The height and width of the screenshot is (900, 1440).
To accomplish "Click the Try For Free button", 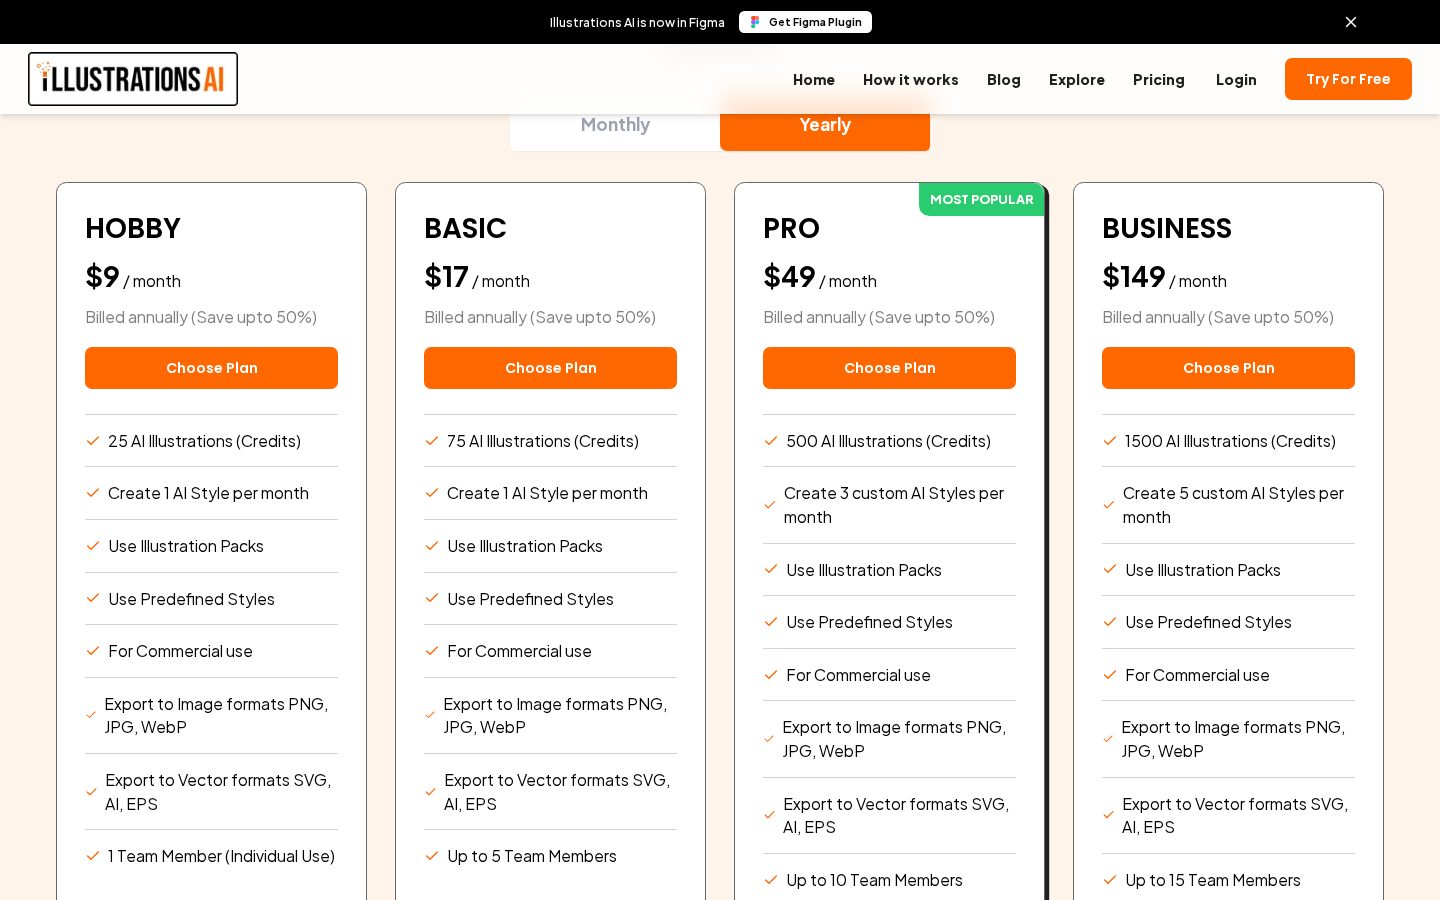I will click(1348, 79).
